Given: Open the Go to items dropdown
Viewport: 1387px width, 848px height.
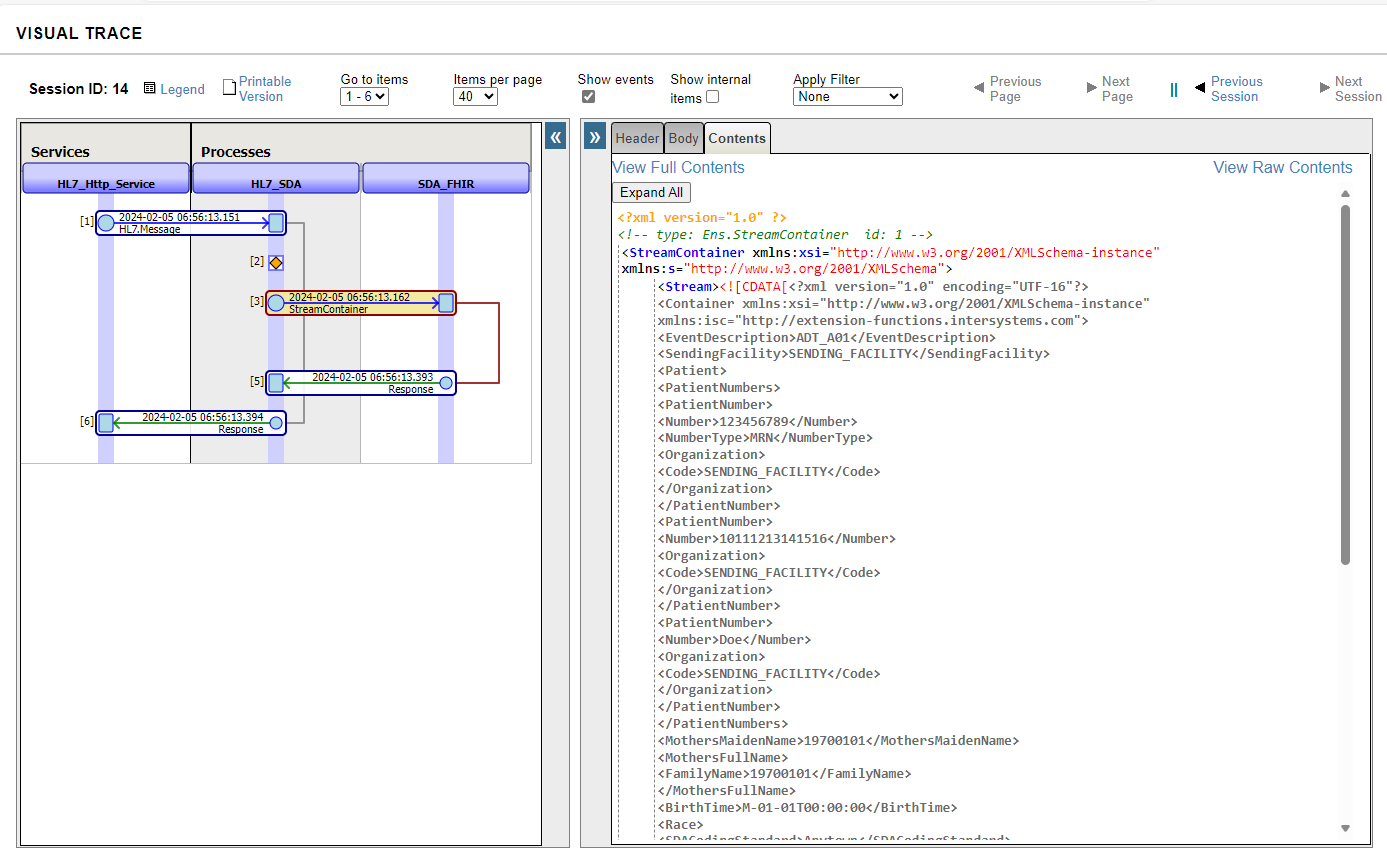Looking at the screenshot, I should (x=364, y=97).
